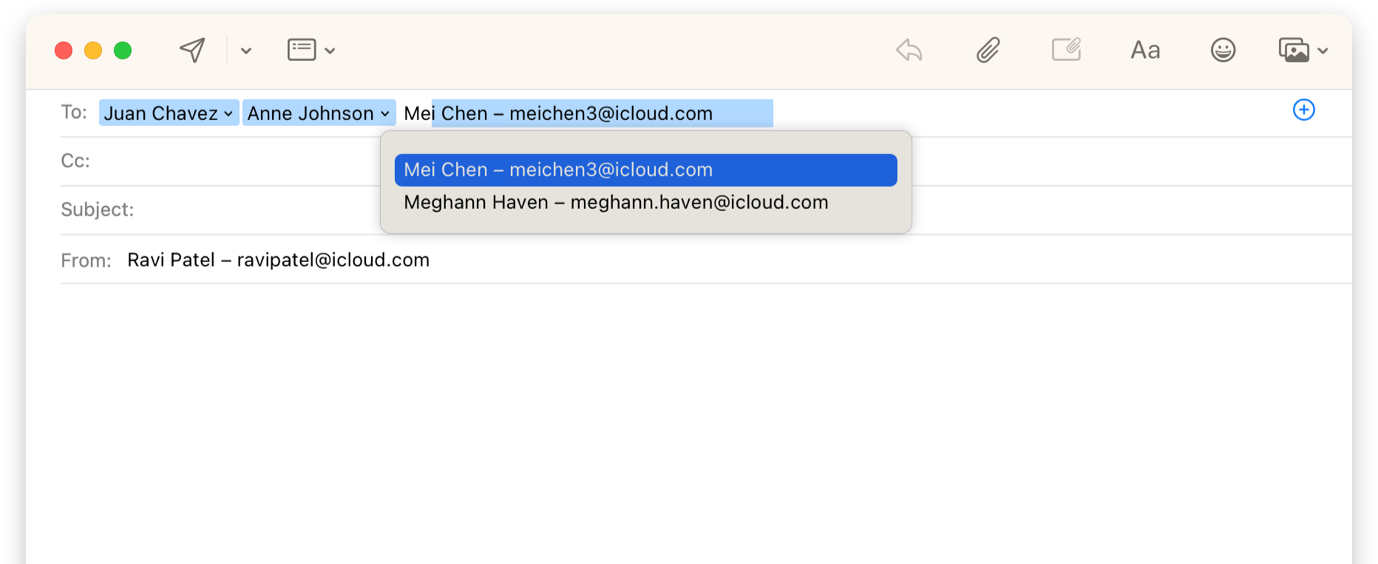Click the Reply arrow icon
The width and height of the screenshot is (1378, 564).
909,50
